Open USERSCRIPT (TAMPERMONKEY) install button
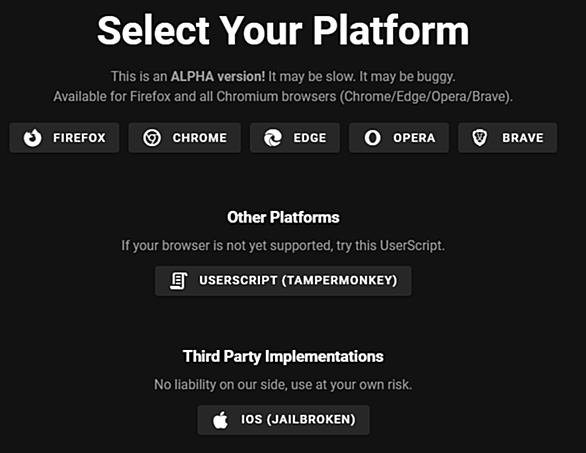Viewport: 586px width, 453px height. [x=283, y=281]
